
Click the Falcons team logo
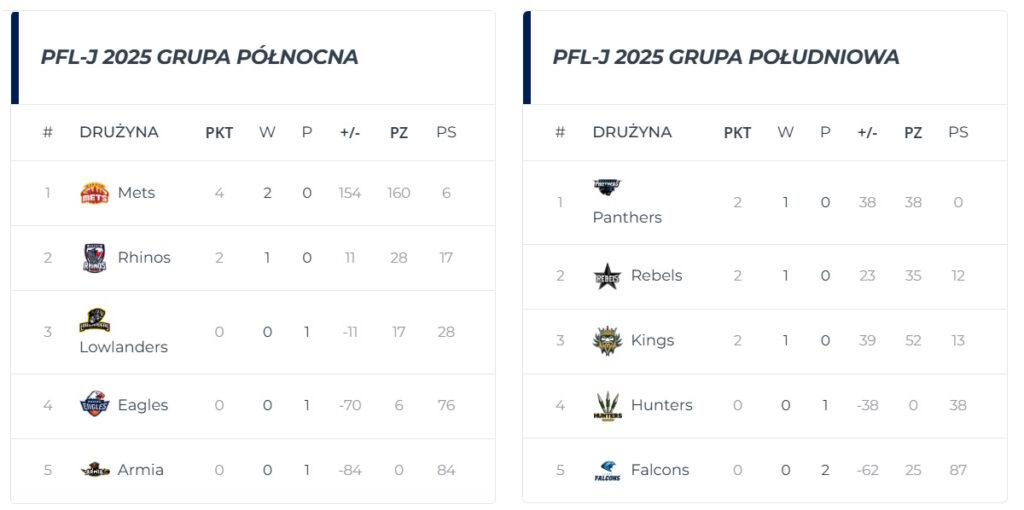(x=607, y=470)
